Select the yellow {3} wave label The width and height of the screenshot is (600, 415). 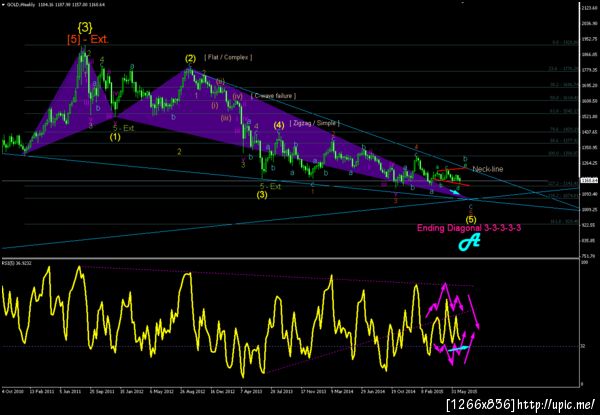click(x=85, y=27)
